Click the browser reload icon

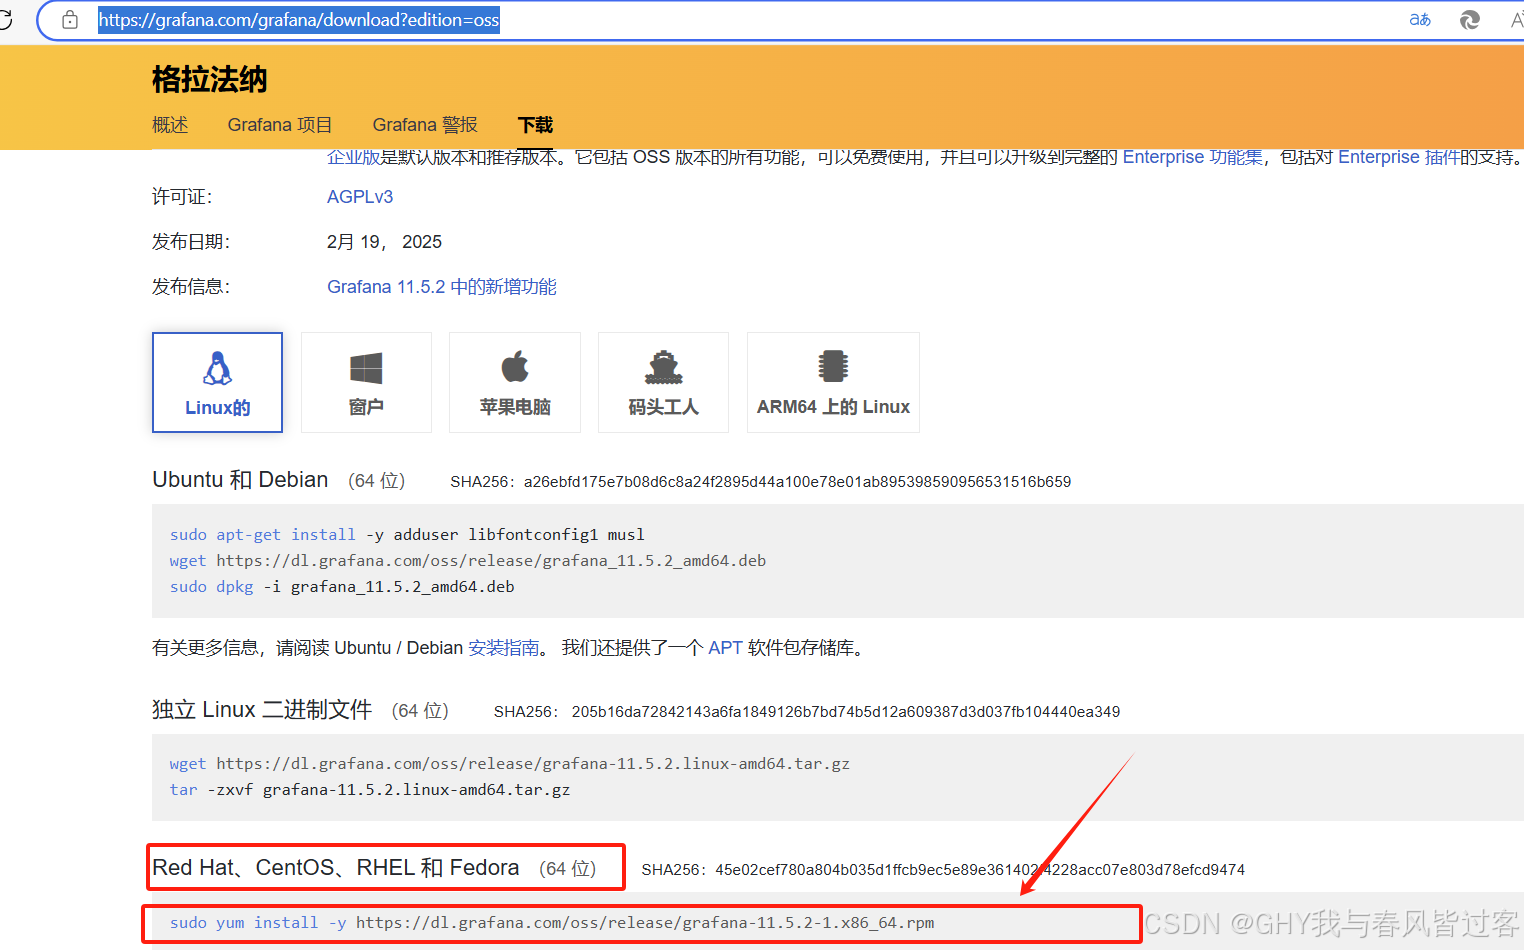point(5,20)
